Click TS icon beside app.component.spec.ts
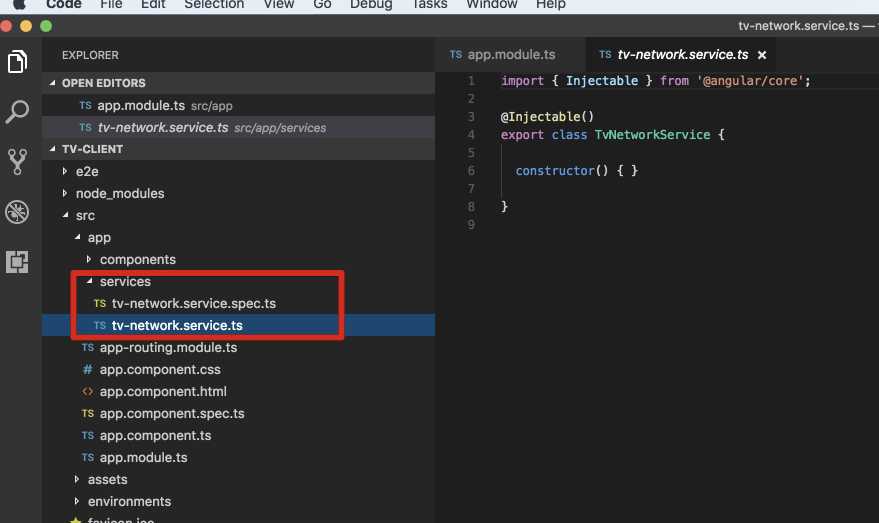This screenshot has height=523, width=879. (x=87, y=413)
